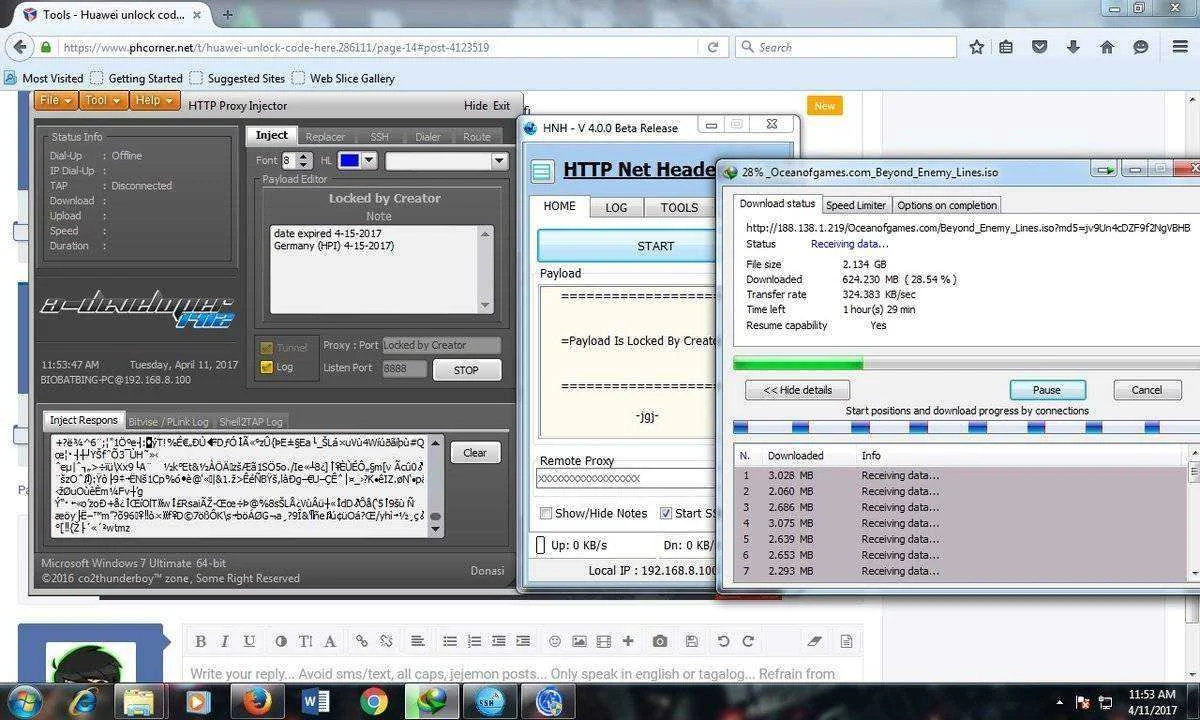Click Underline in the reply editor toolbar
Image resolution: width=1200 pixels, height=720 pixels.
pos(249,641)
